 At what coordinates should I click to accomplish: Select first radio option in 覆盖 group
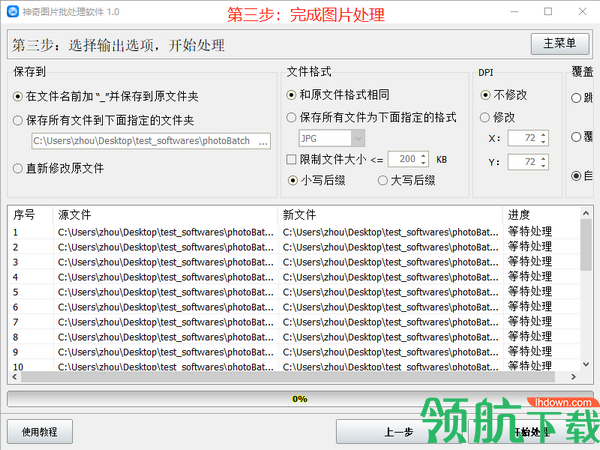576,98
